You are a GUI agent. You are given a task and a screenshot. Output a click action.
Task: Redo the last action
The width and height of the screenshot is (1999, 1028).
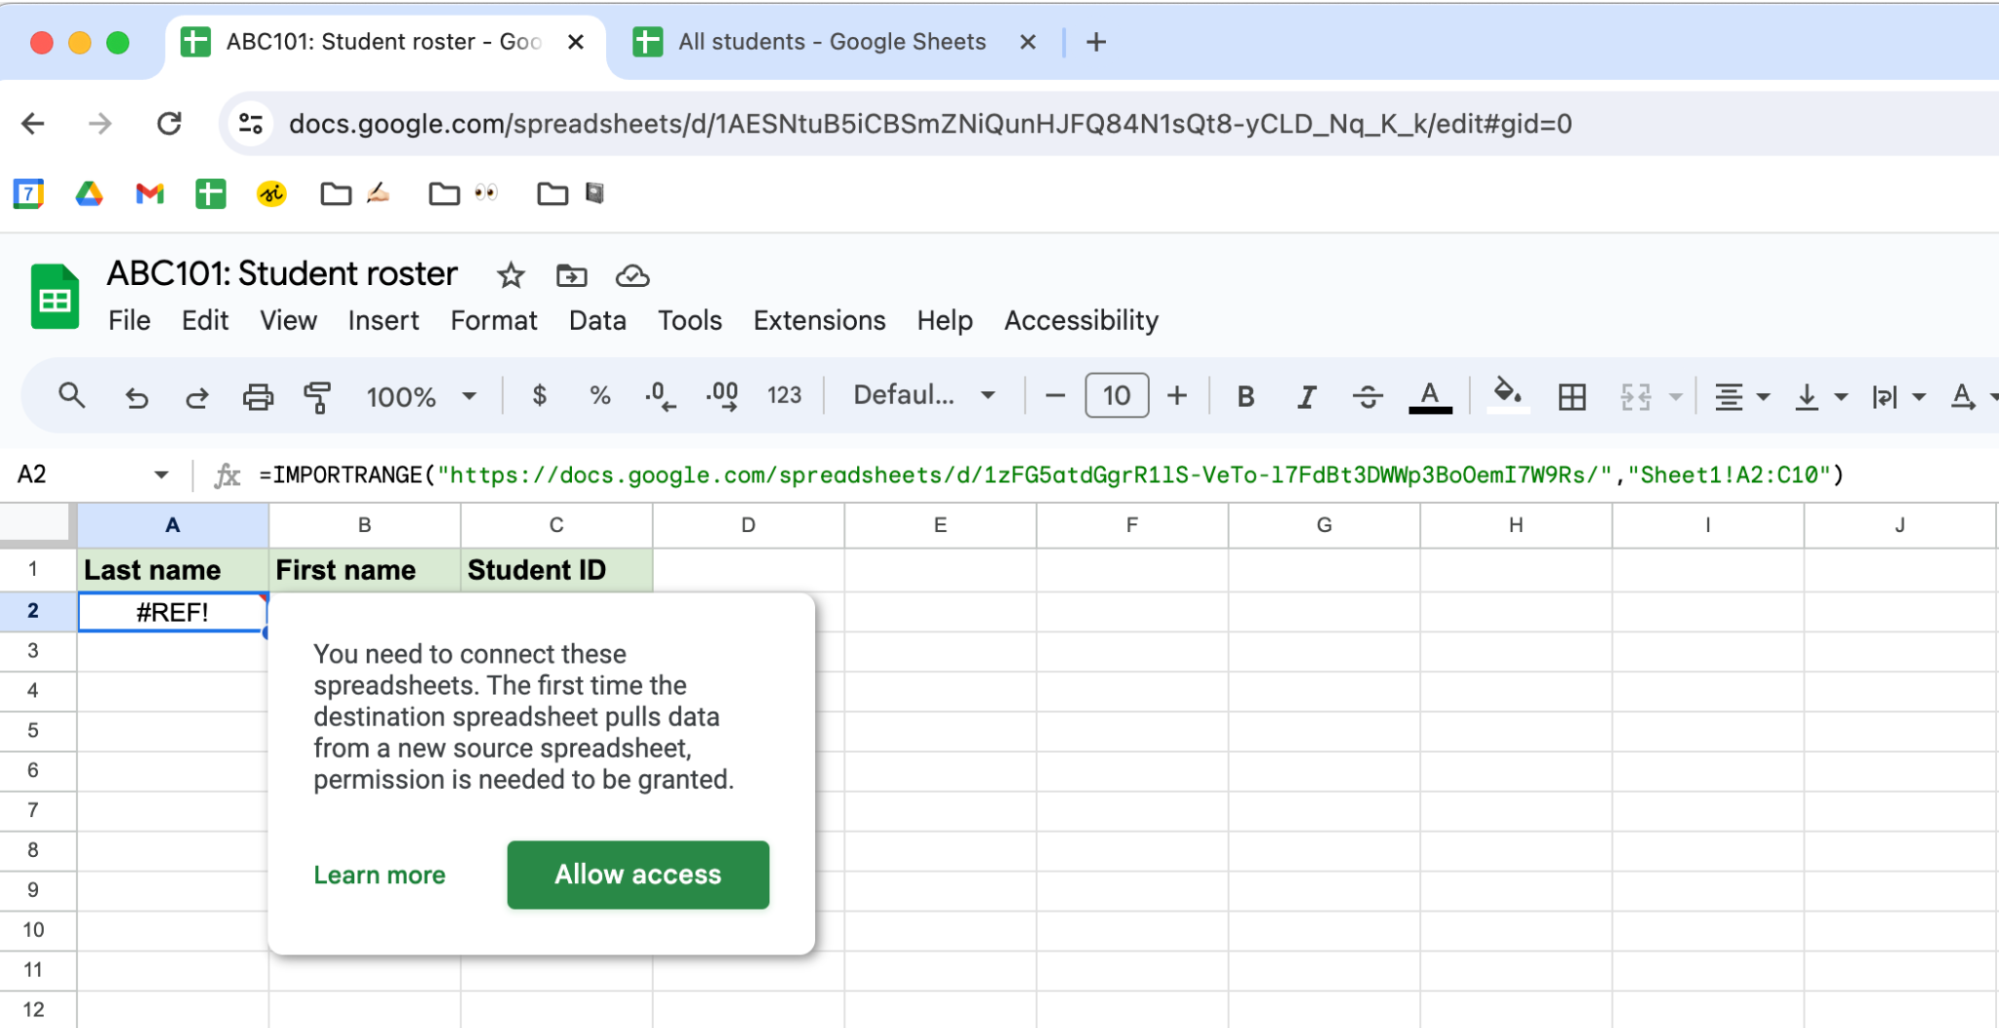(x=197, y=397)
